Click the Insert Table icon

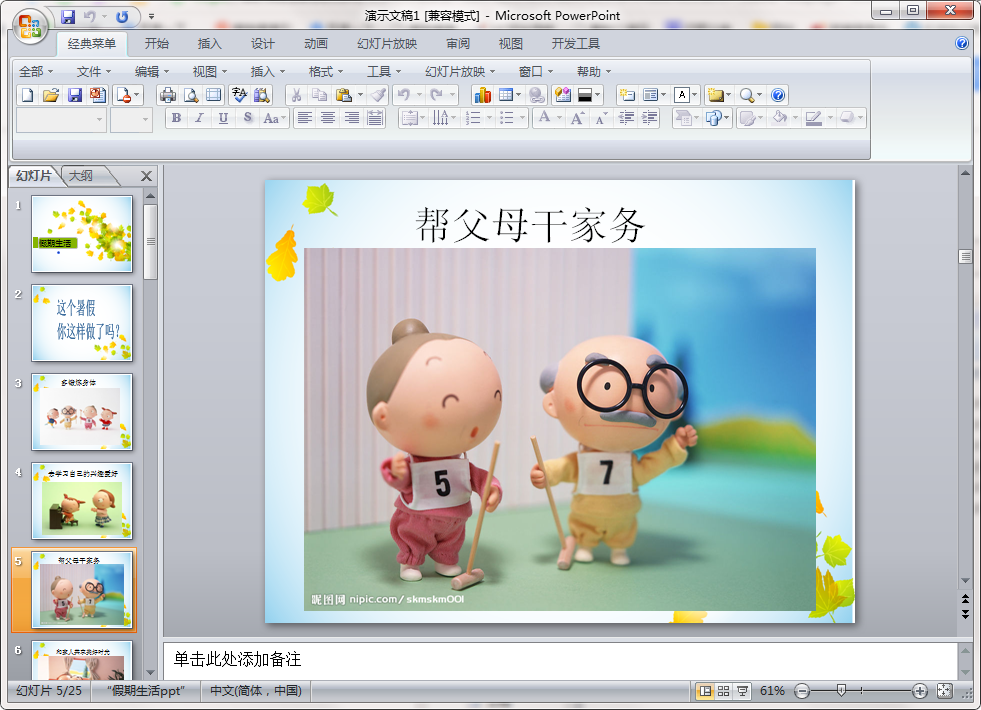point(506,95)
